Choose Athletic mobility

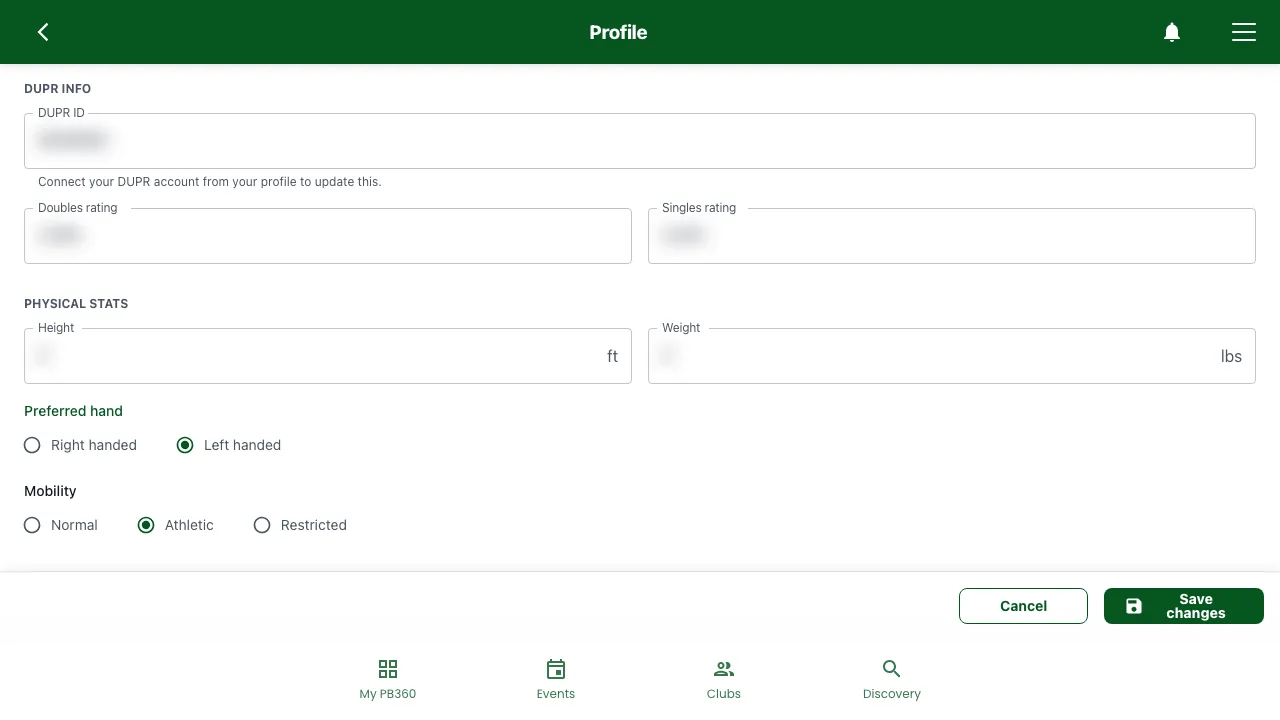click(x=175, y=525)
